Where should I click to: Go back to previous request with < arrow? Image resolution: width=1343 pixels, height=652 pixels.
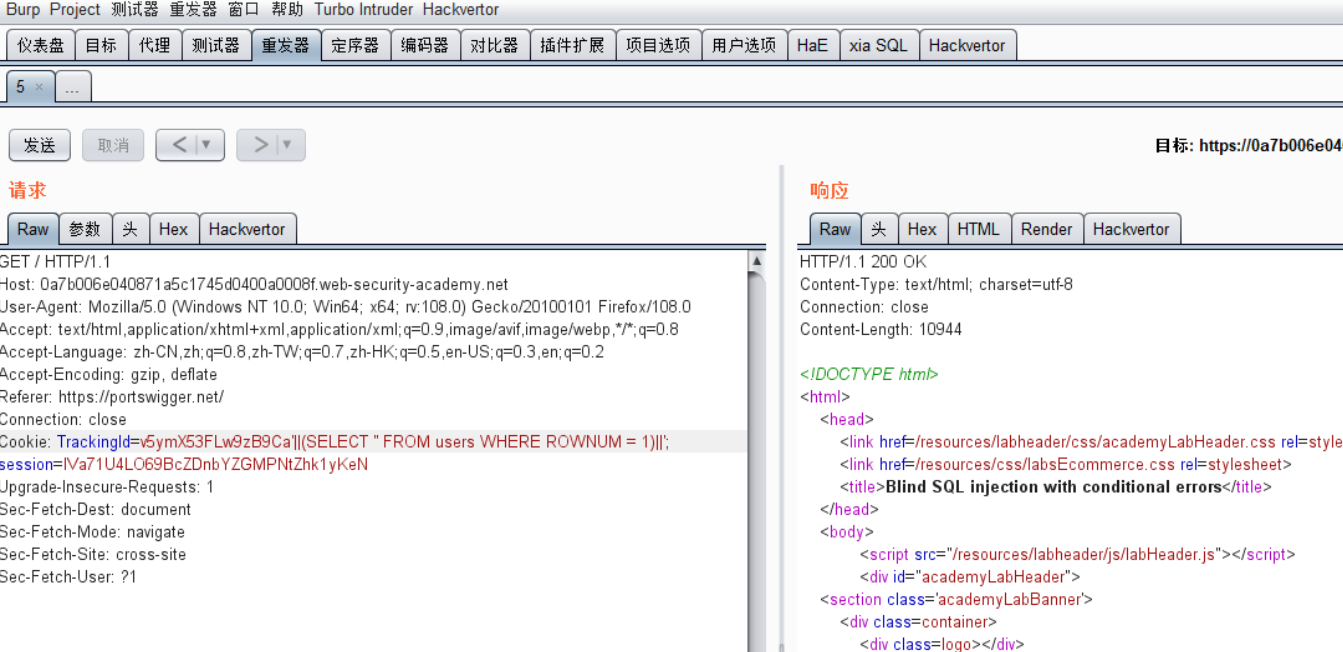coord(179,145)
